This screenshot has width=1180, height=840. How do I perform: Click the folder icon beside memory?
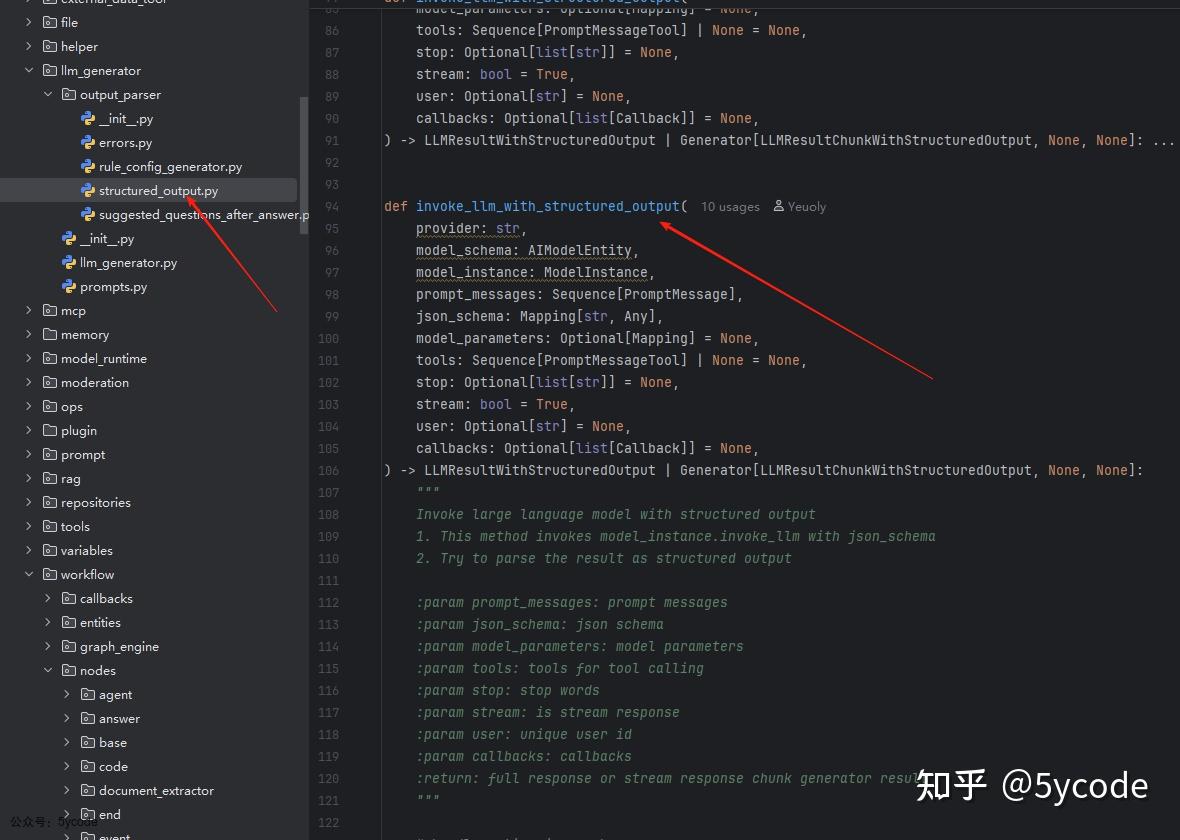(x=50, y=335)
